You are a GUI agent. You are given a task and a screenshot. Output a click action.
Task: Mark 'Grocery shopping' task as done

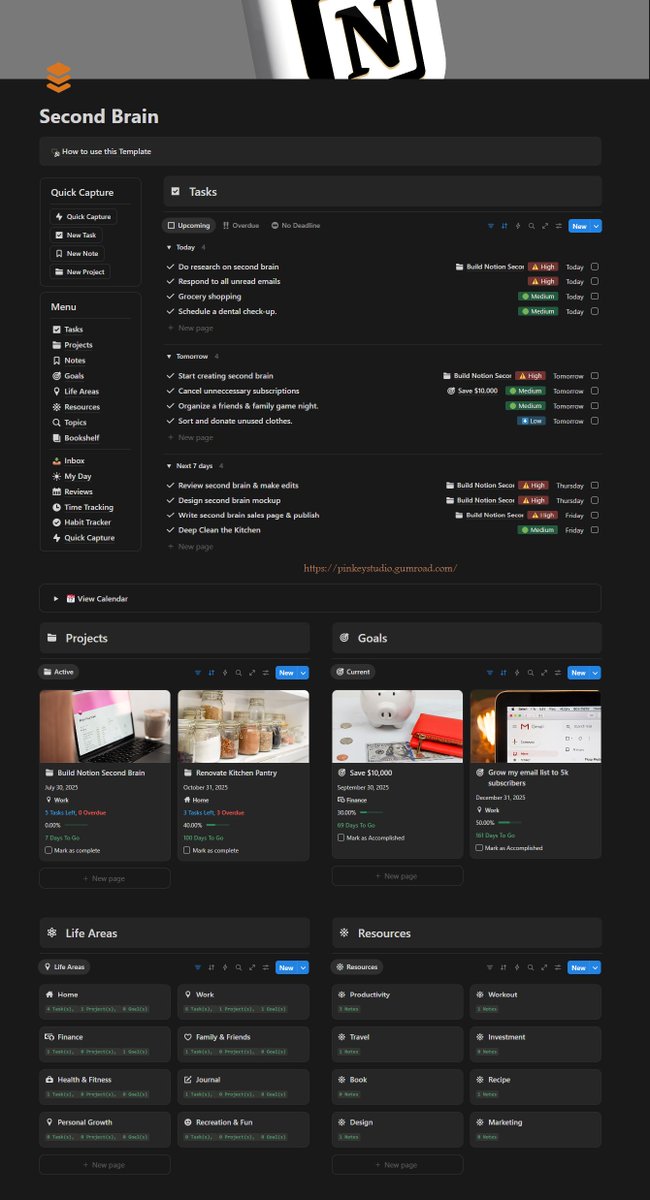click(595, 297)
